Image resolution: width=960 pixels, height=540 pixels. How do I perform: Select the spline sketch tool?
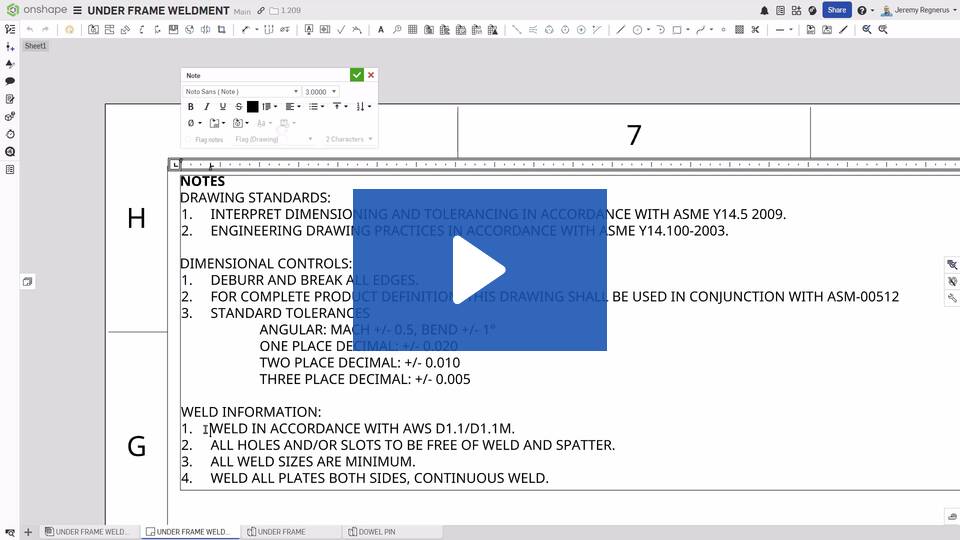tap(701, 29)
